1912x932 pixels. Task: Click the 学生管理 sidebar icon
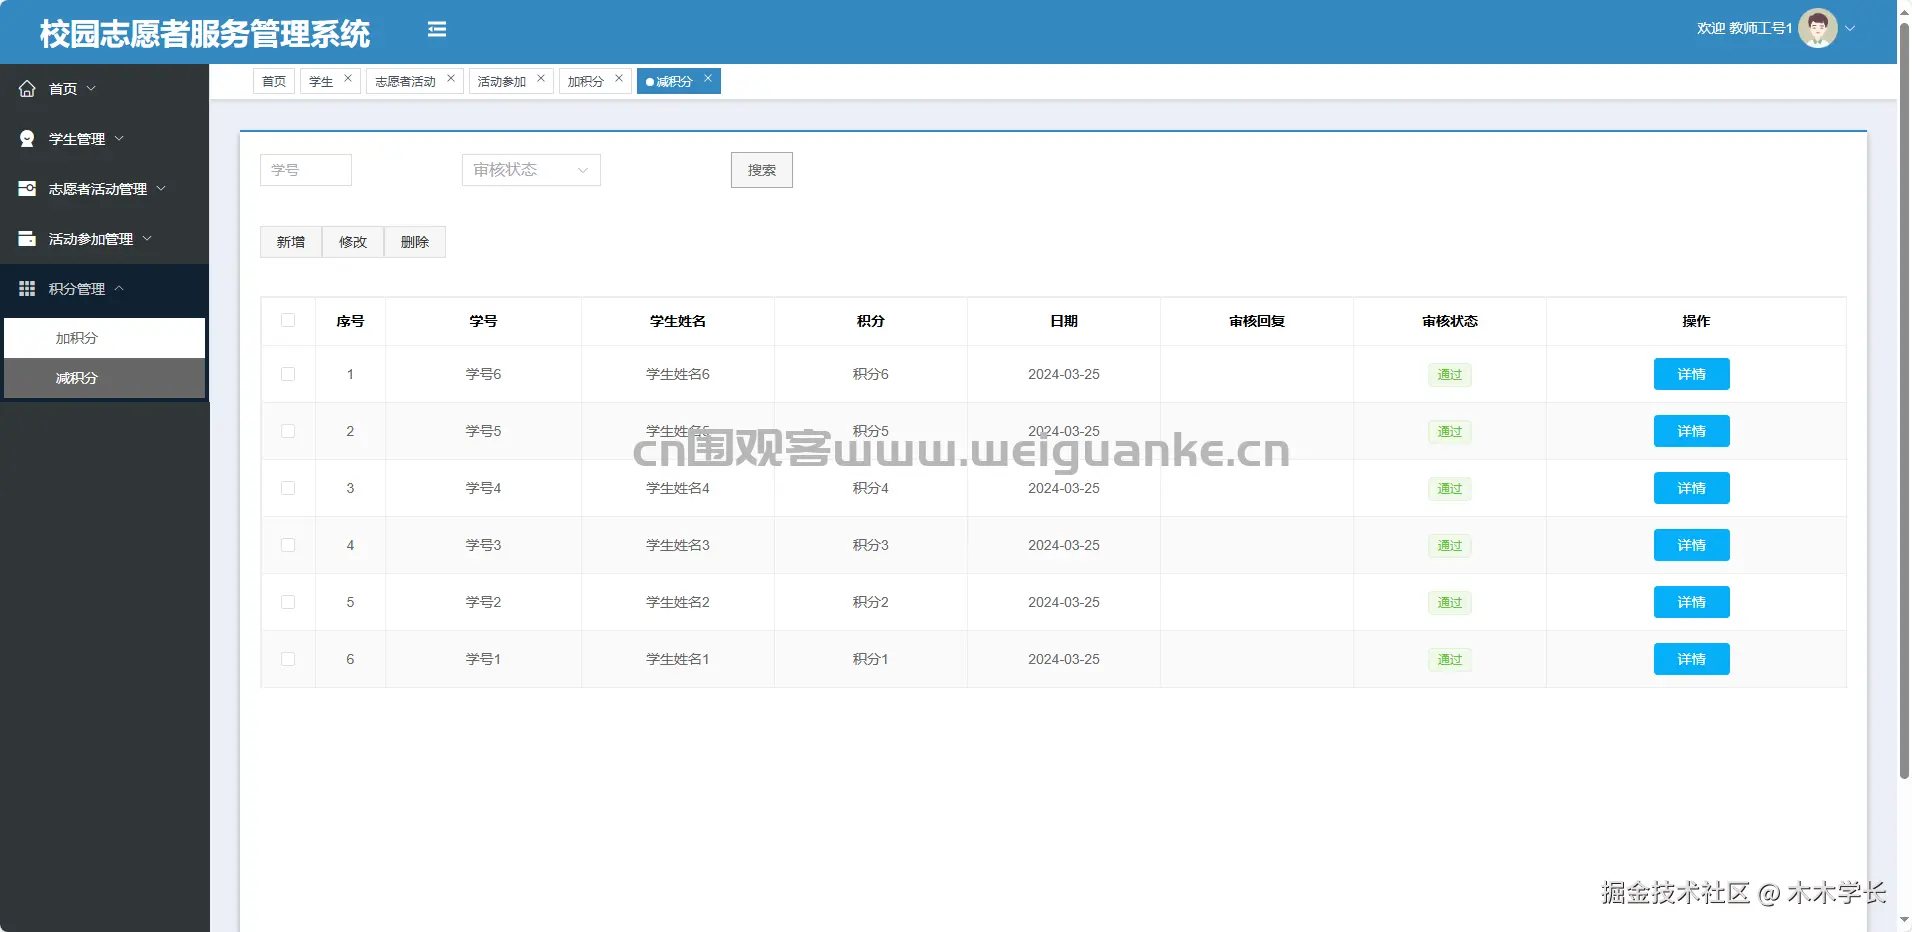pyautogui.click(x=27, y=139)
